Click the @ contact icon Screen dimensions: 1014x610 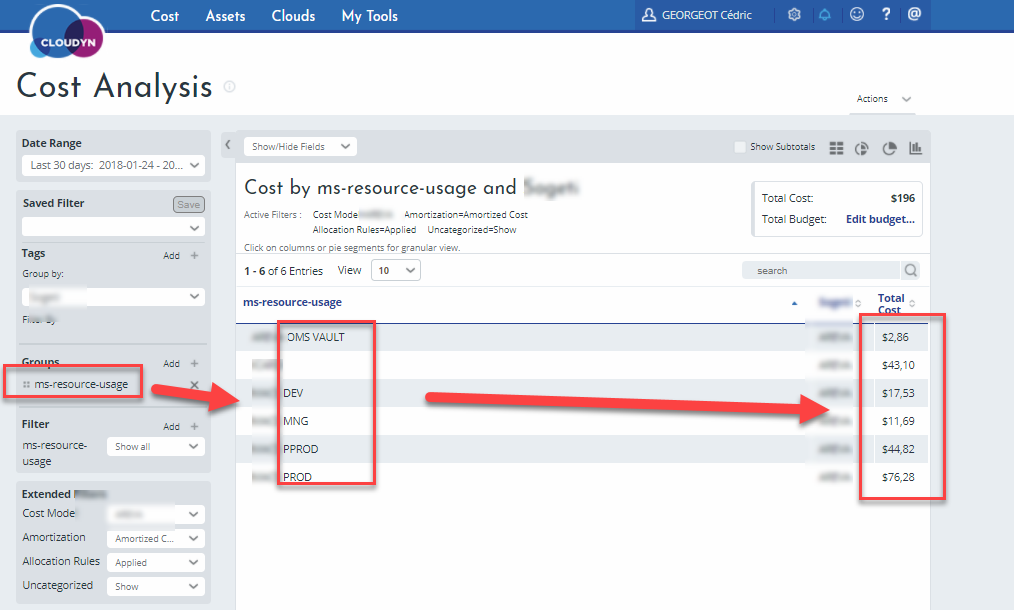[914, 14]
